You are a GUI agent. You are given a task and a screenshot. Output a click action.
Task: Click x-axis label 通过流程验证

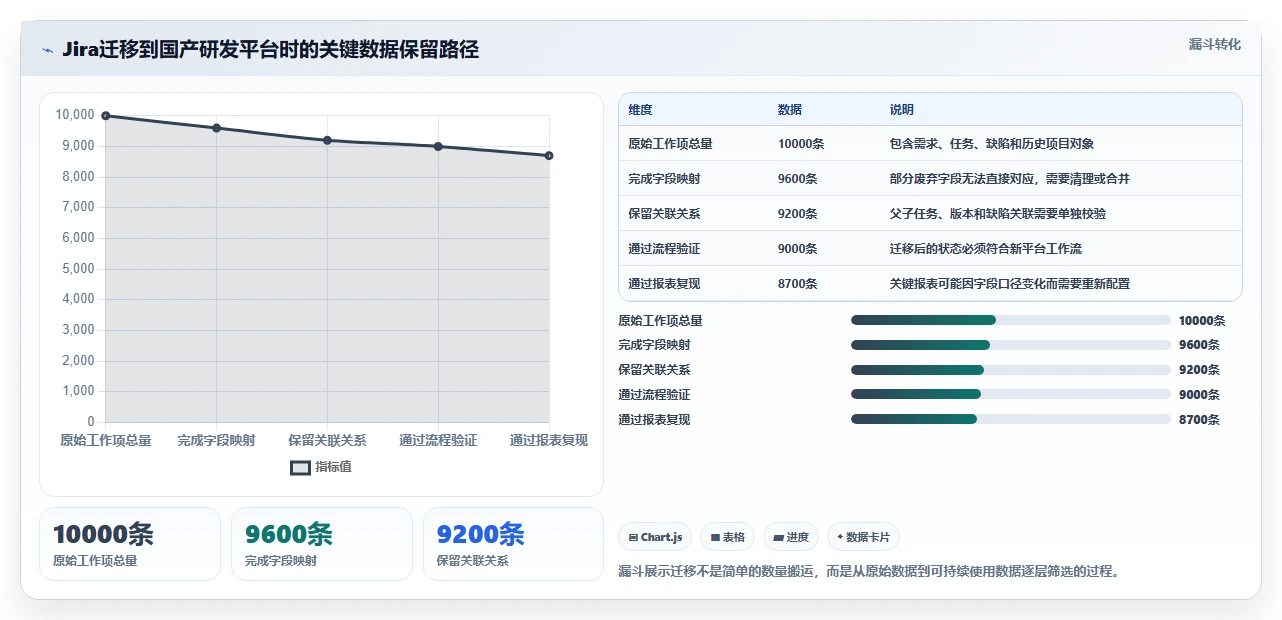pos(438,441)
